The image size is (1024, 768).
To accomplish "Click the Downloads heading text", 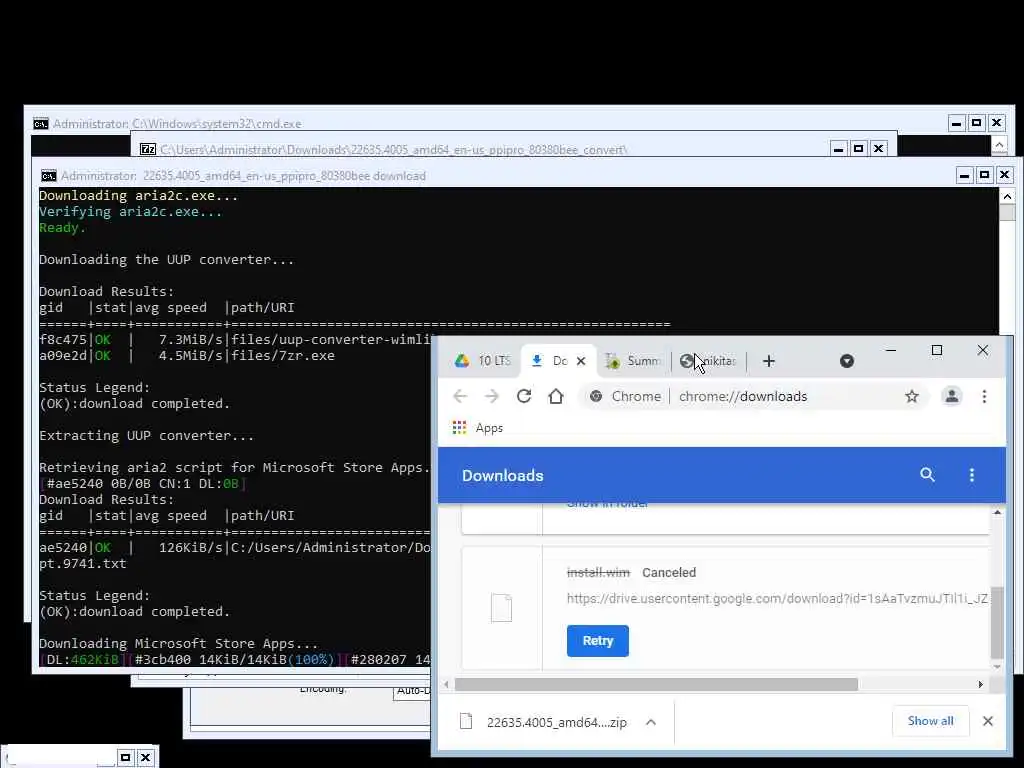I will pyautogui.click(x=502, y=475).
